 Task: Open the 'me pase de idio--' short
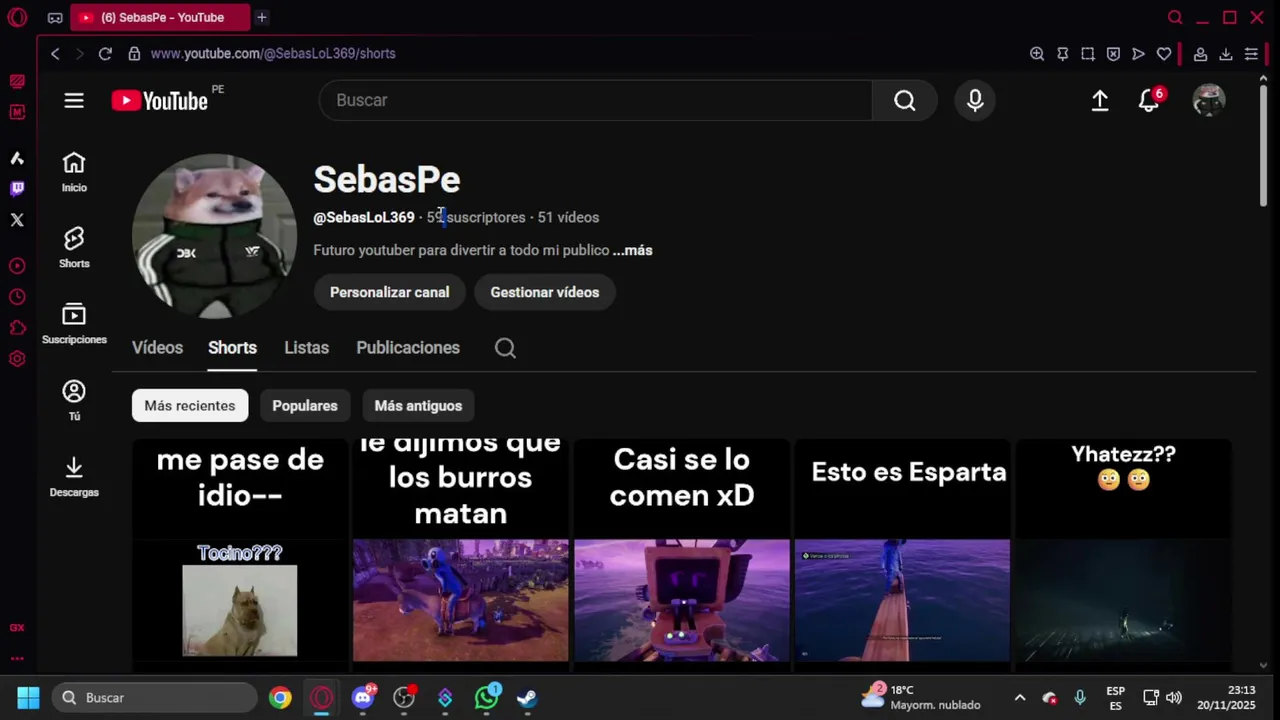tap(240, 555)
